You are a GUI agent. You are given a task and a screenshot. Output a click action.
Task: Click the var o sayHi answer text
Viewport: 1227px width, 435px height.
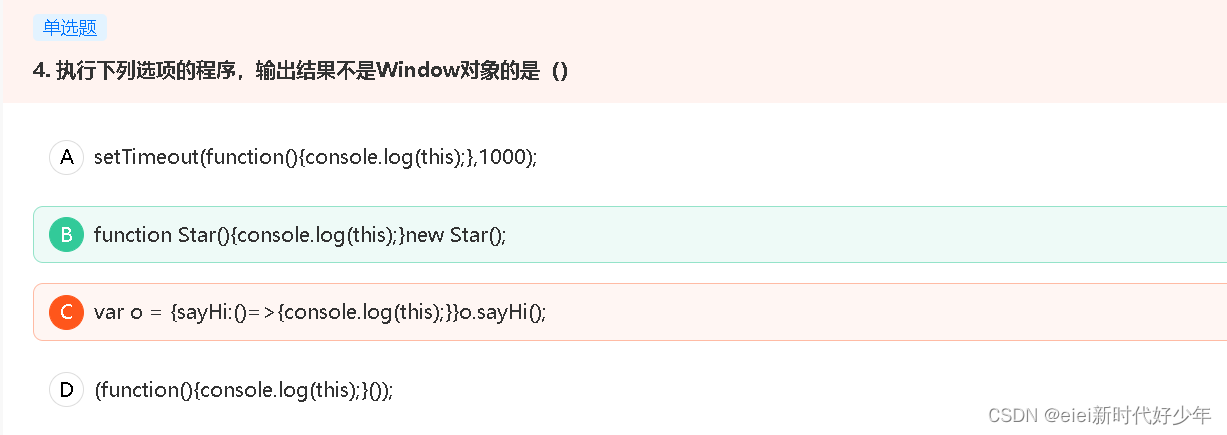(x=320, y=312)
